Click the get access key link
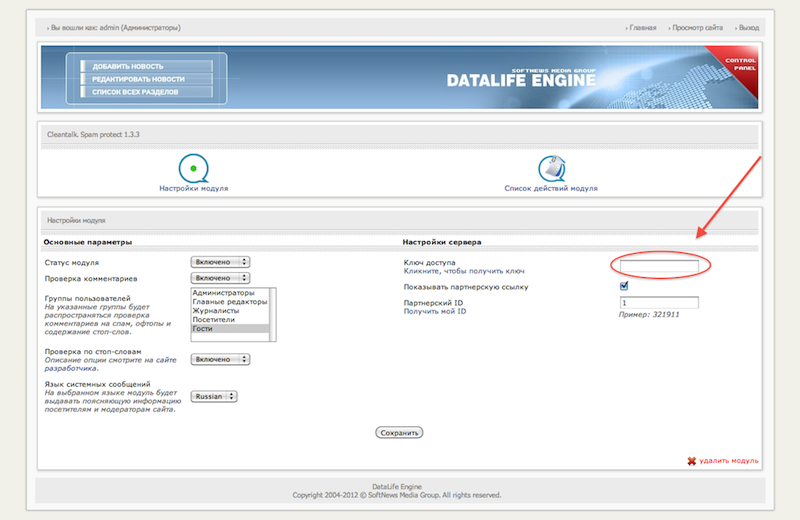The width and height of the screenshot is (800, 520). coord(463,271)
